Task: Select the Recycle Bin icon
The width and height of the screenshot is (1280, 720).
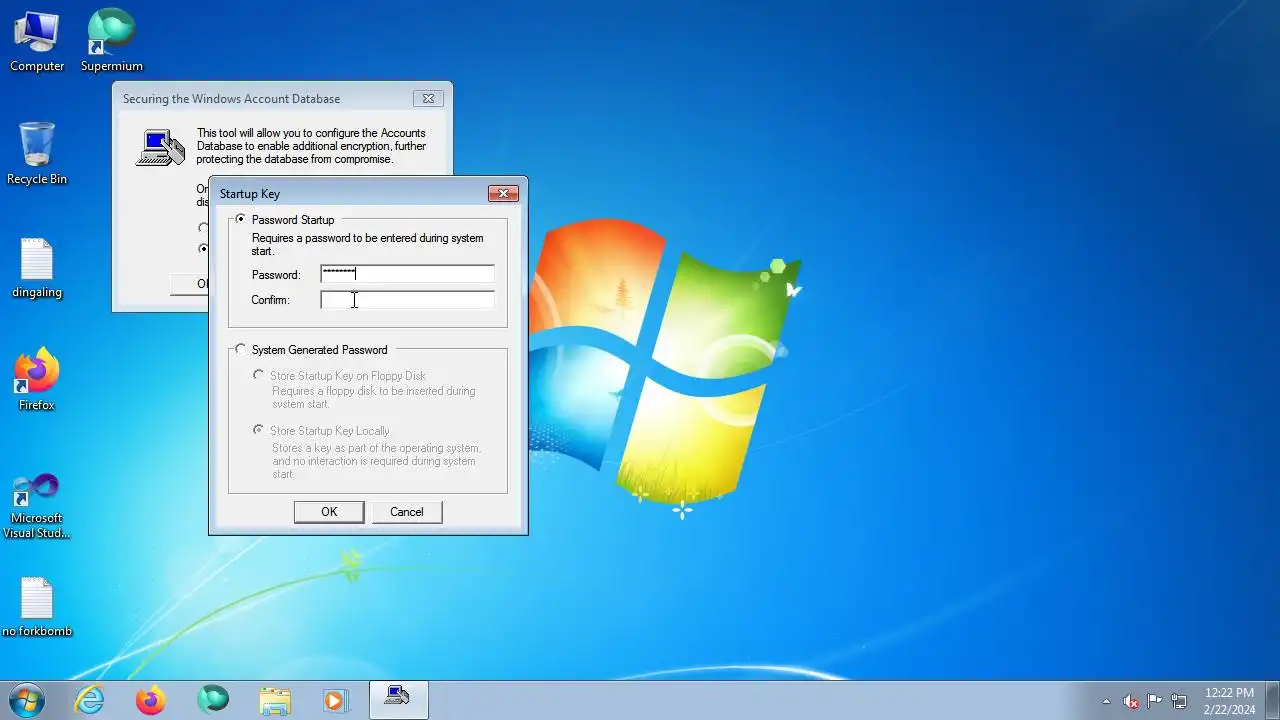Action: point(37,154)
